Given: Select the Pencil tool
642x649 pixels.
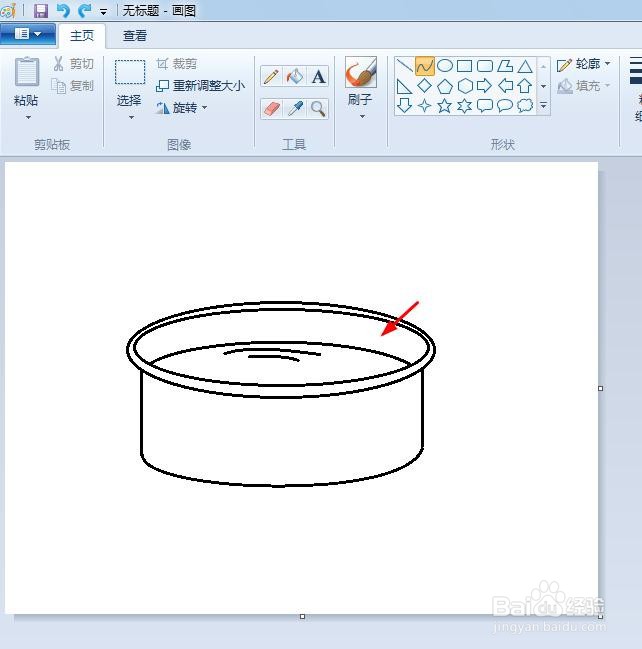Looking at the screenshot, I should click(271, 76).
